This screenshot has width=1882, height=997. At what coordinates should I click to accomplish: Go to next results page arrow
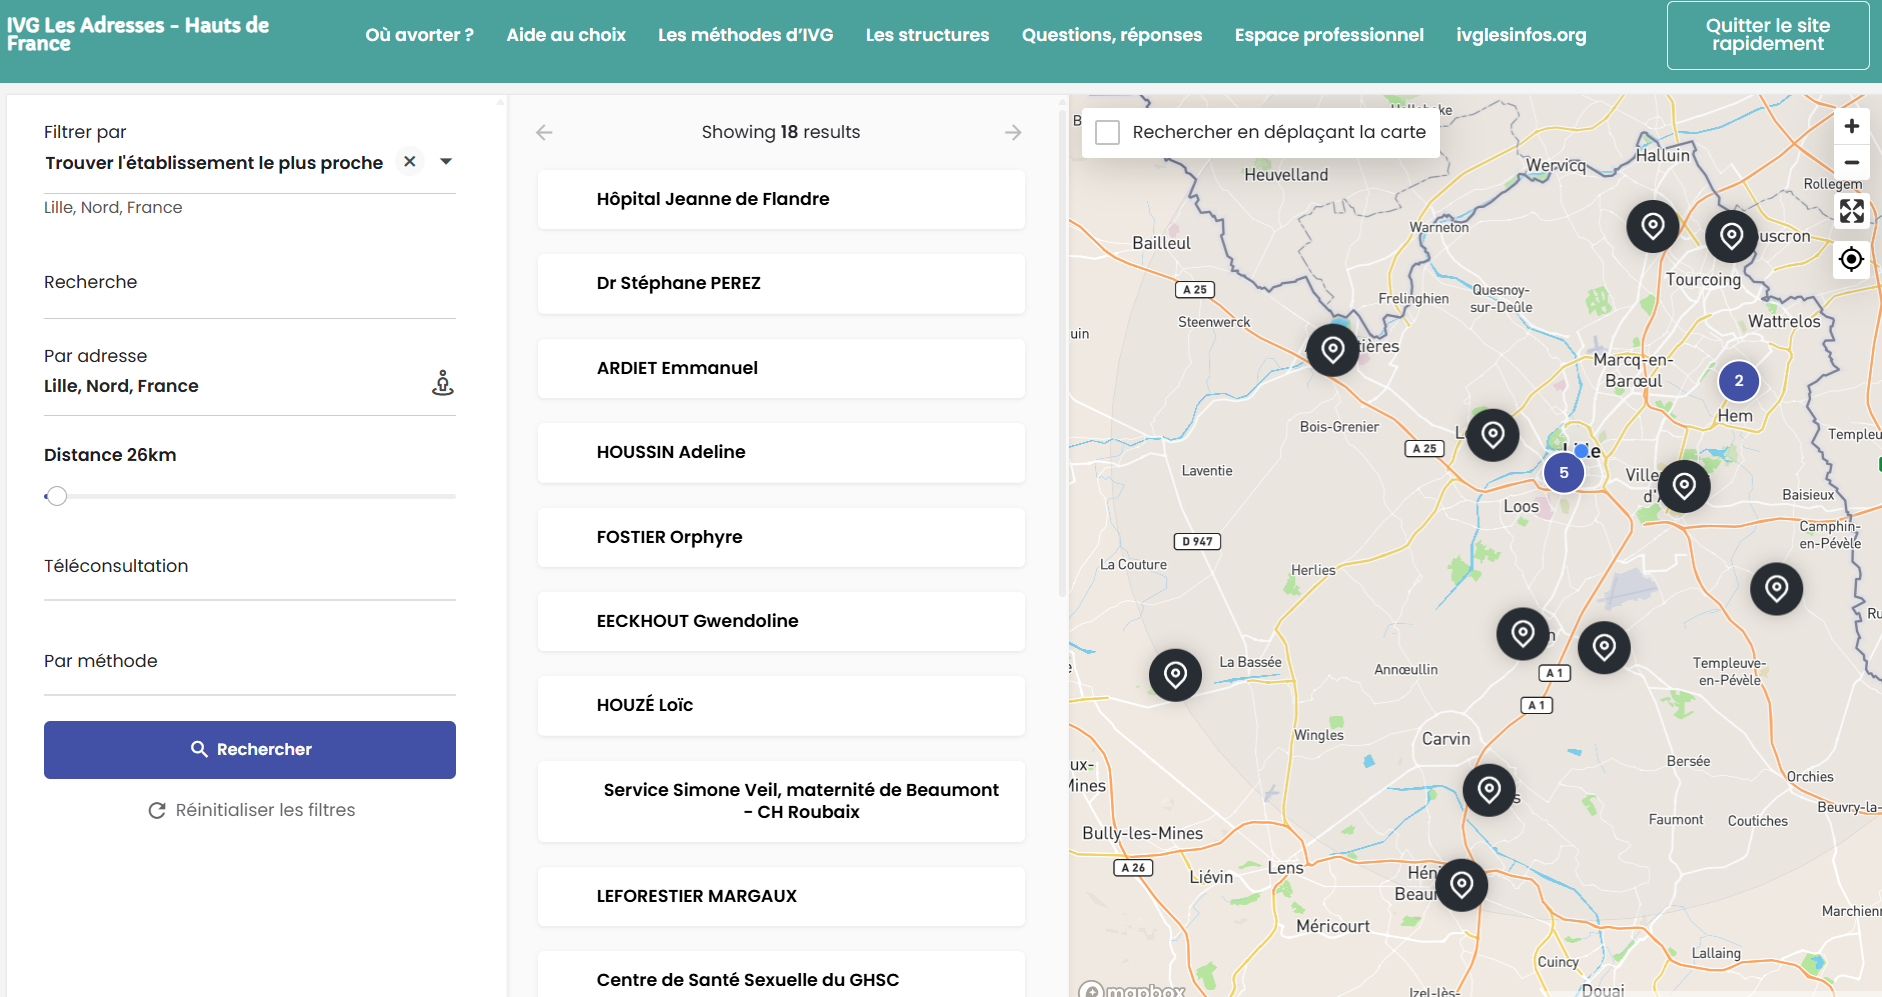(x=1013, y=132)
